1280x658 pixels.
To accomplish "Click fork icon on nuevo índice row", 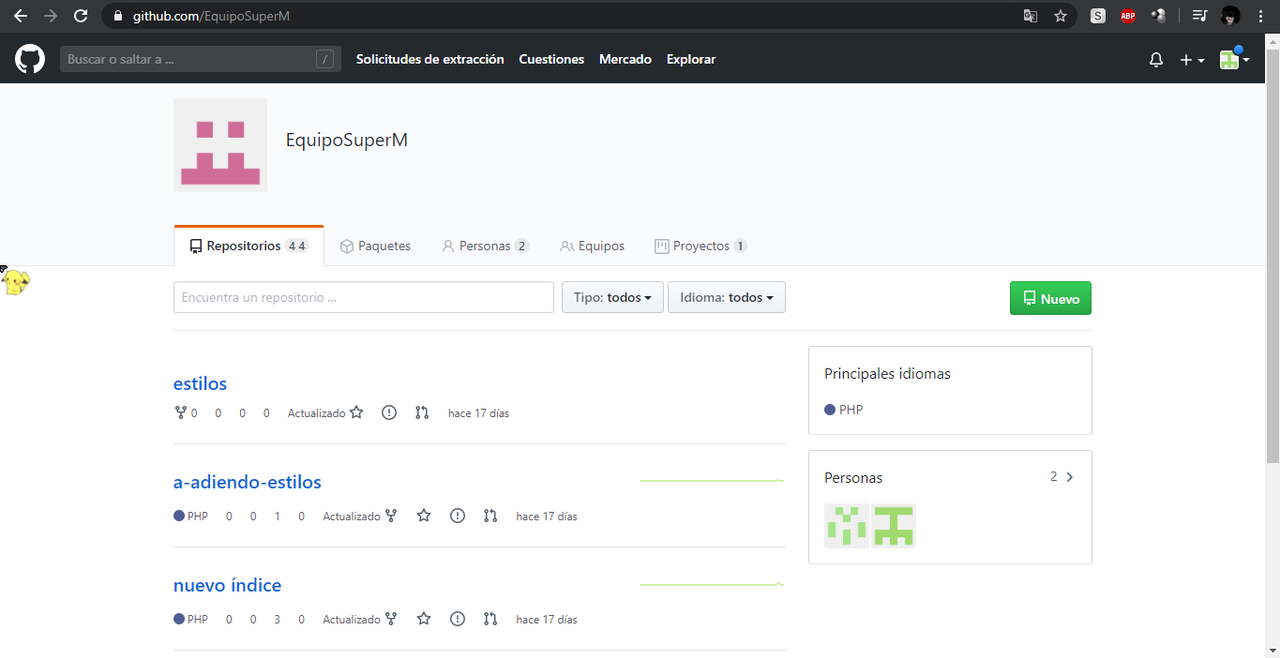I will point(391,619).
